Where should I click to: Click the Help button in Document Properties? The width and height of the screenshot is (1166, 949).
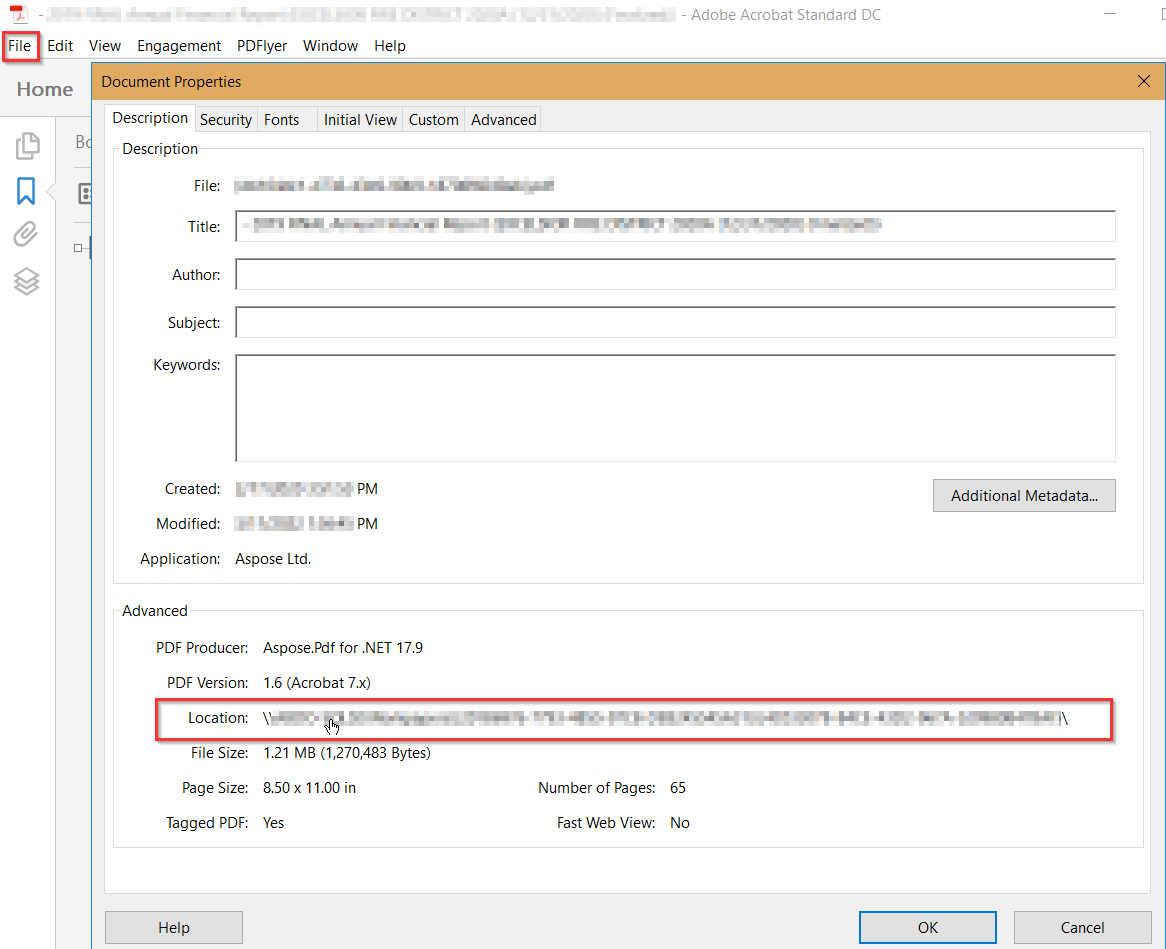click(174, 927)
